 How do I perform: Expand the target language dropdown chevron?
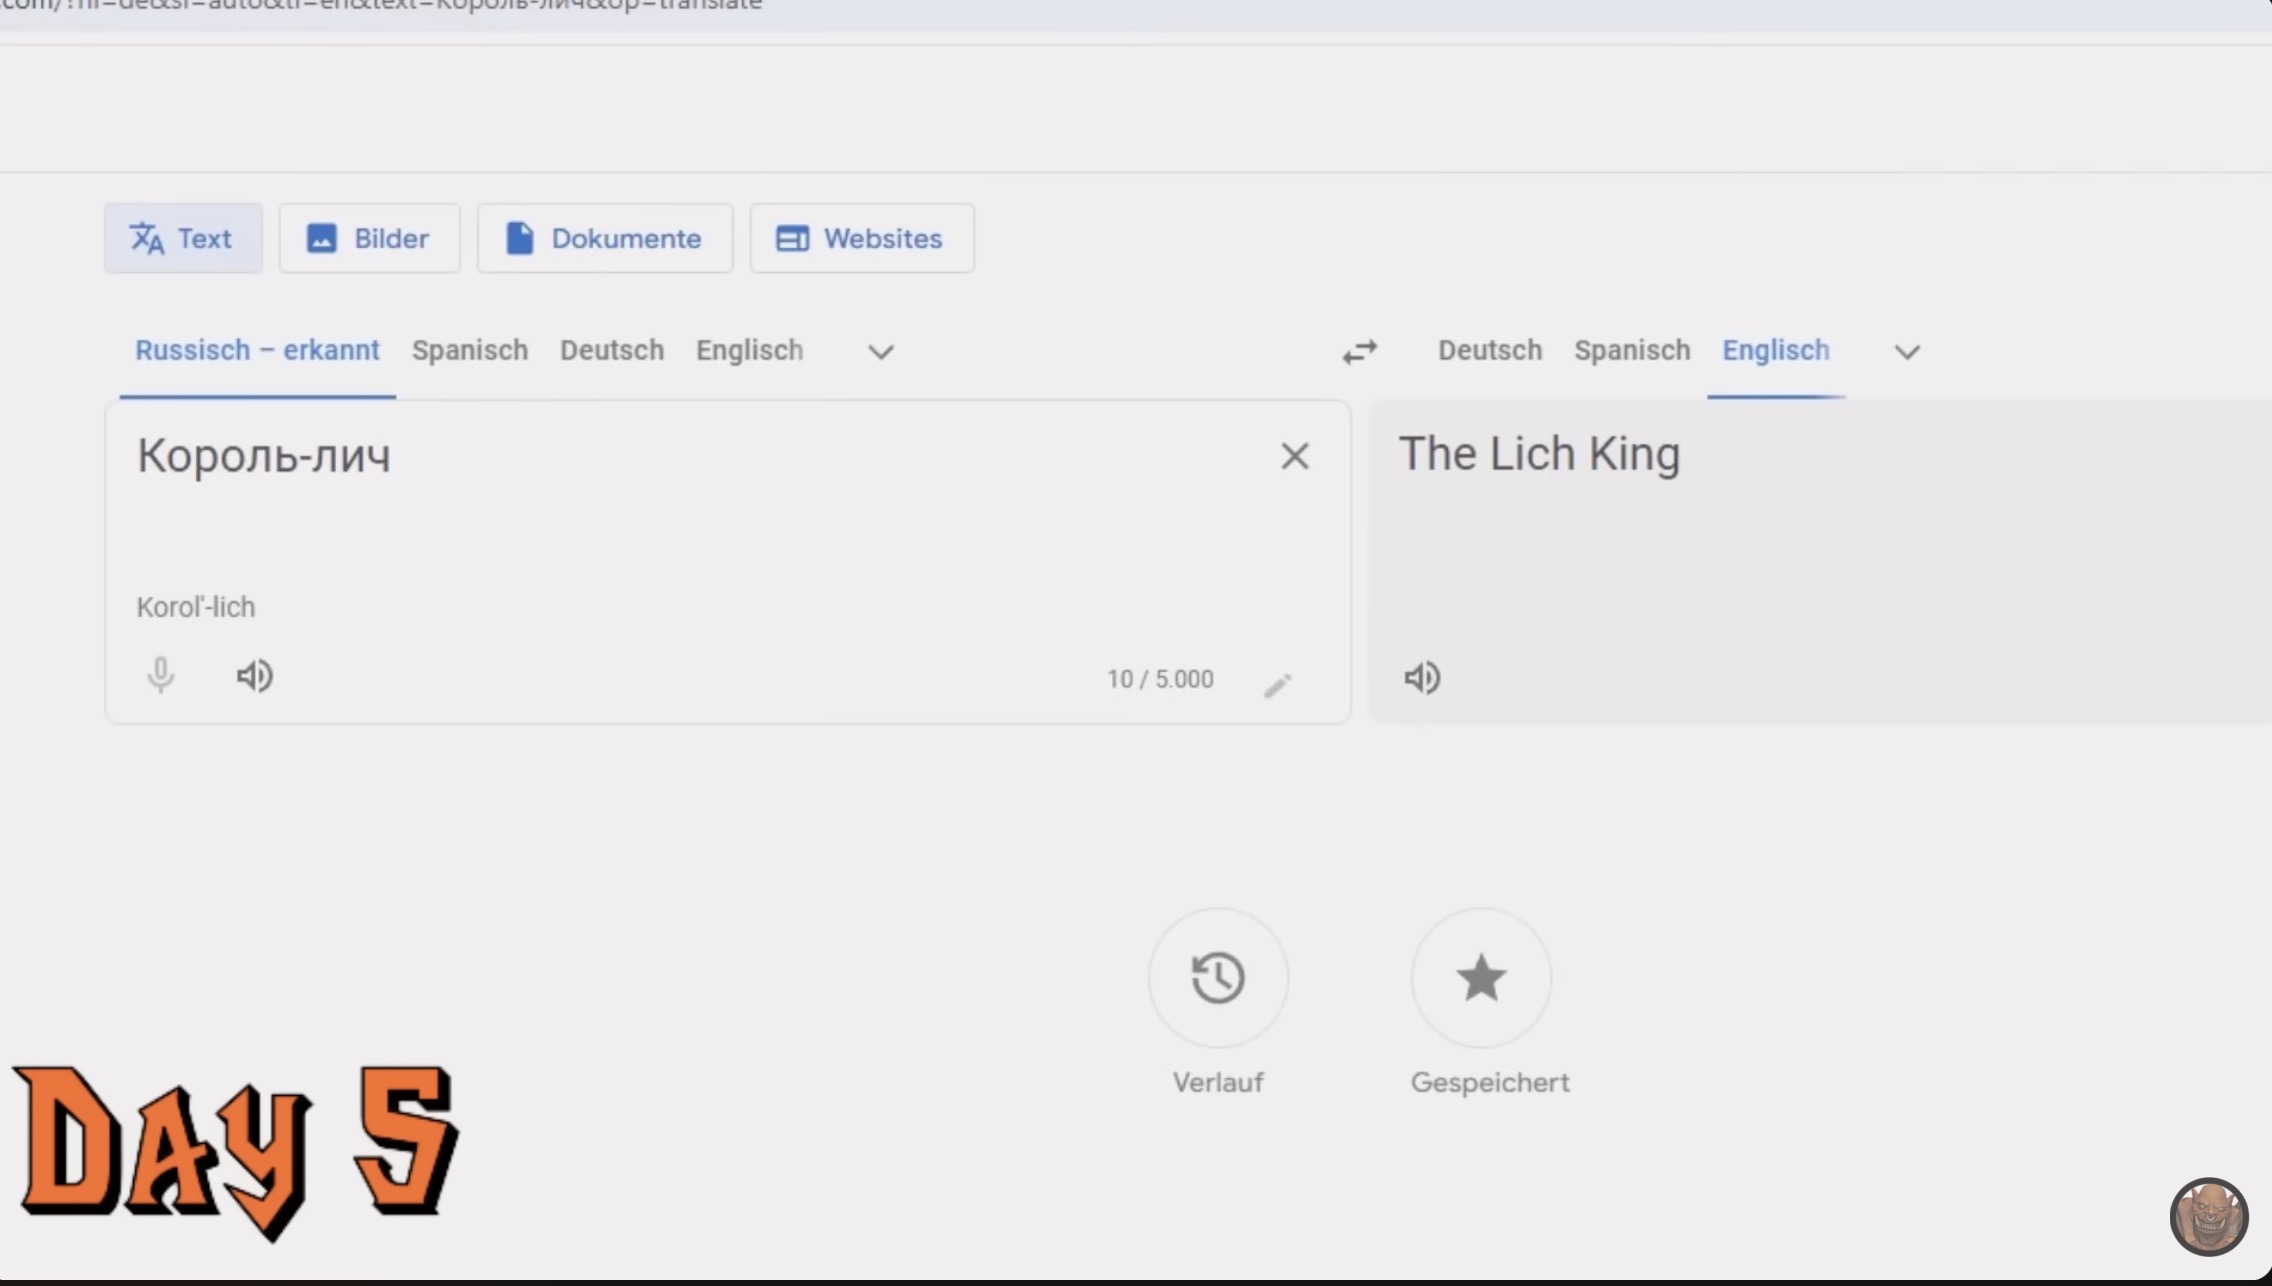click(x=1907, y=352)
